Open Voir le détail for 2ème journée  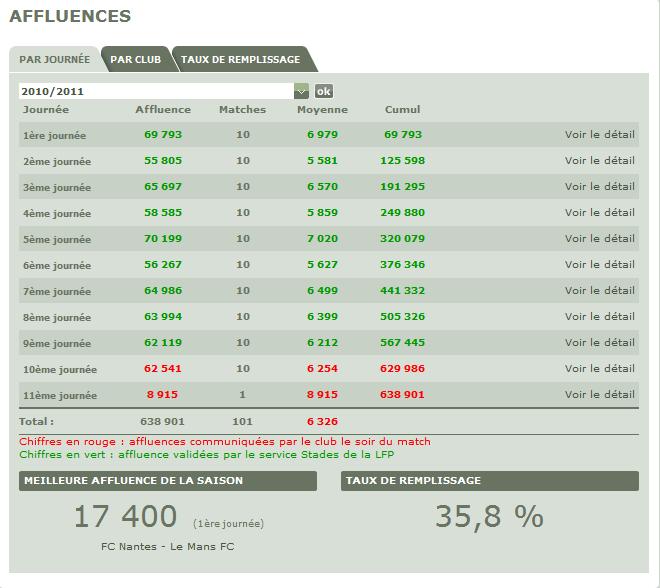(599, 160)
